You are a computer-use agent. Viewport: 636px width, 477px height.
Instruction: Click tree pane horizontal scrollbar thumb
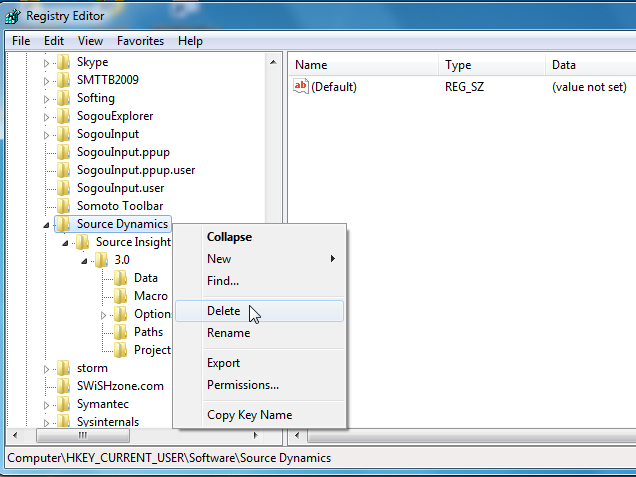83,436
